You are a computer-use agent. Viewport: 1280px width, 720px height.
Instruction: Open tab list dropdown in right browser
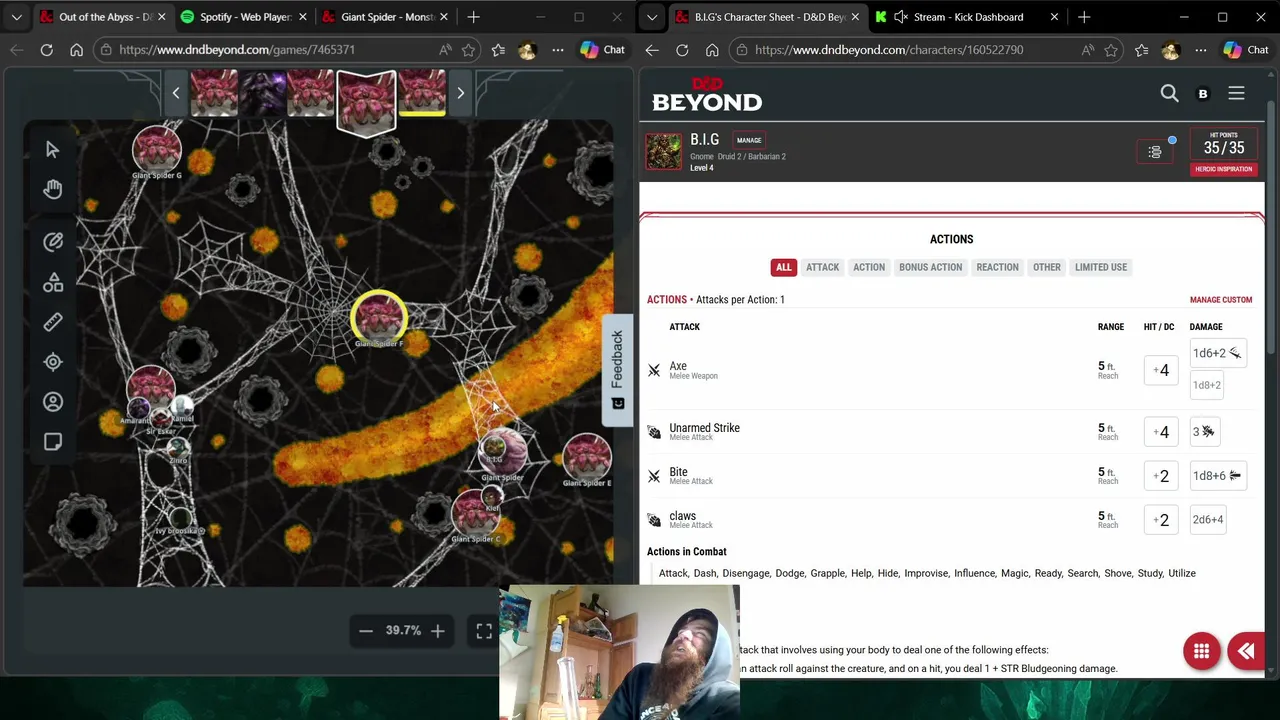tap(652, 17)
